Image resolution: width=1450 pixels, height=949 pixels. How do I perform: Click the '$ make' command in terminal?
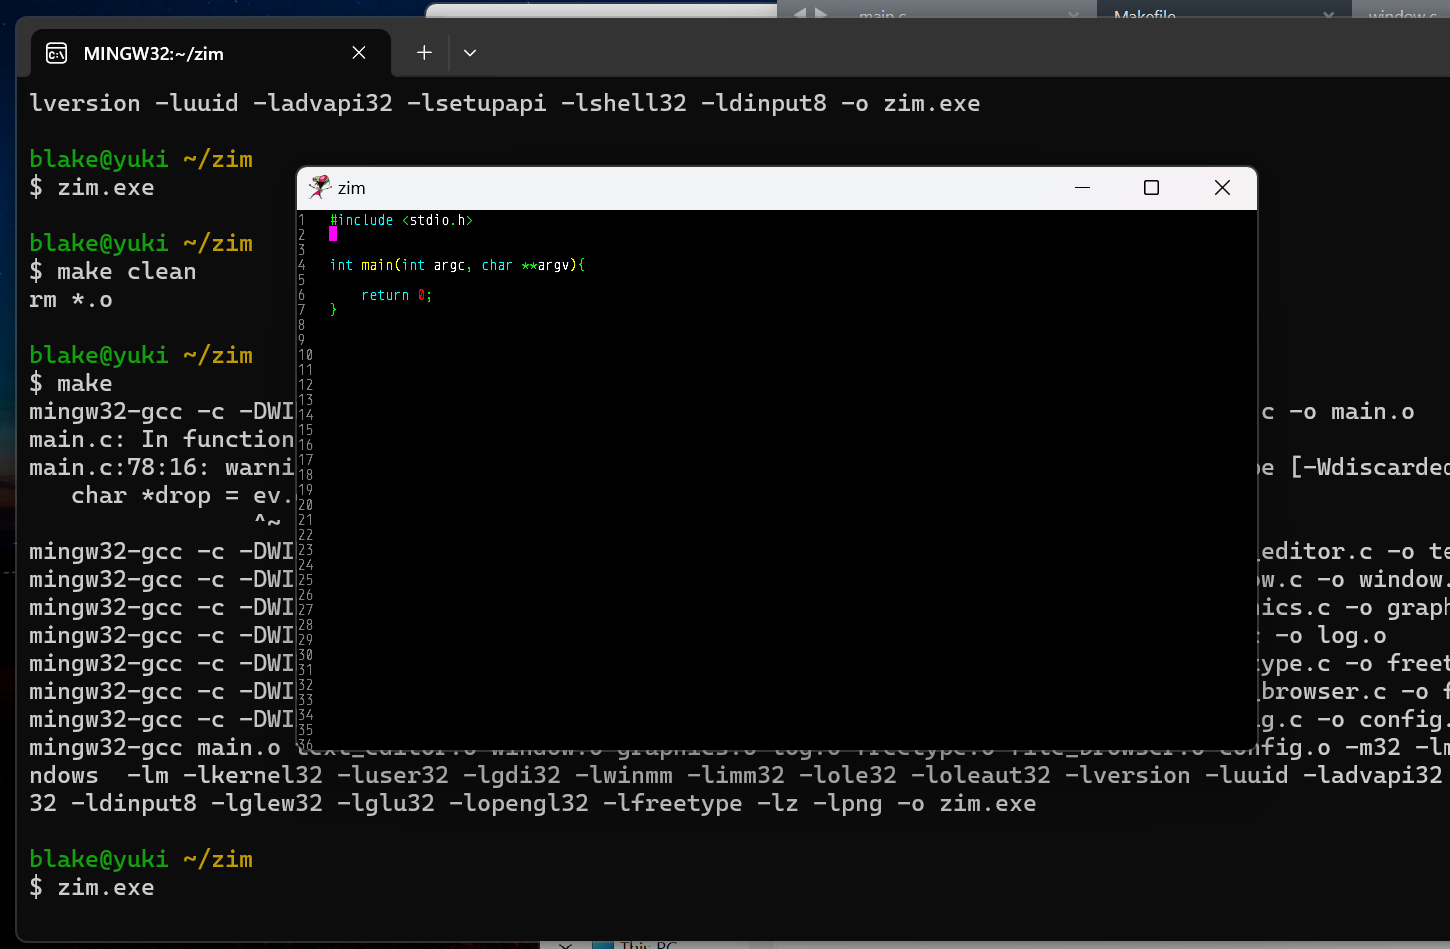click(71, 383)
